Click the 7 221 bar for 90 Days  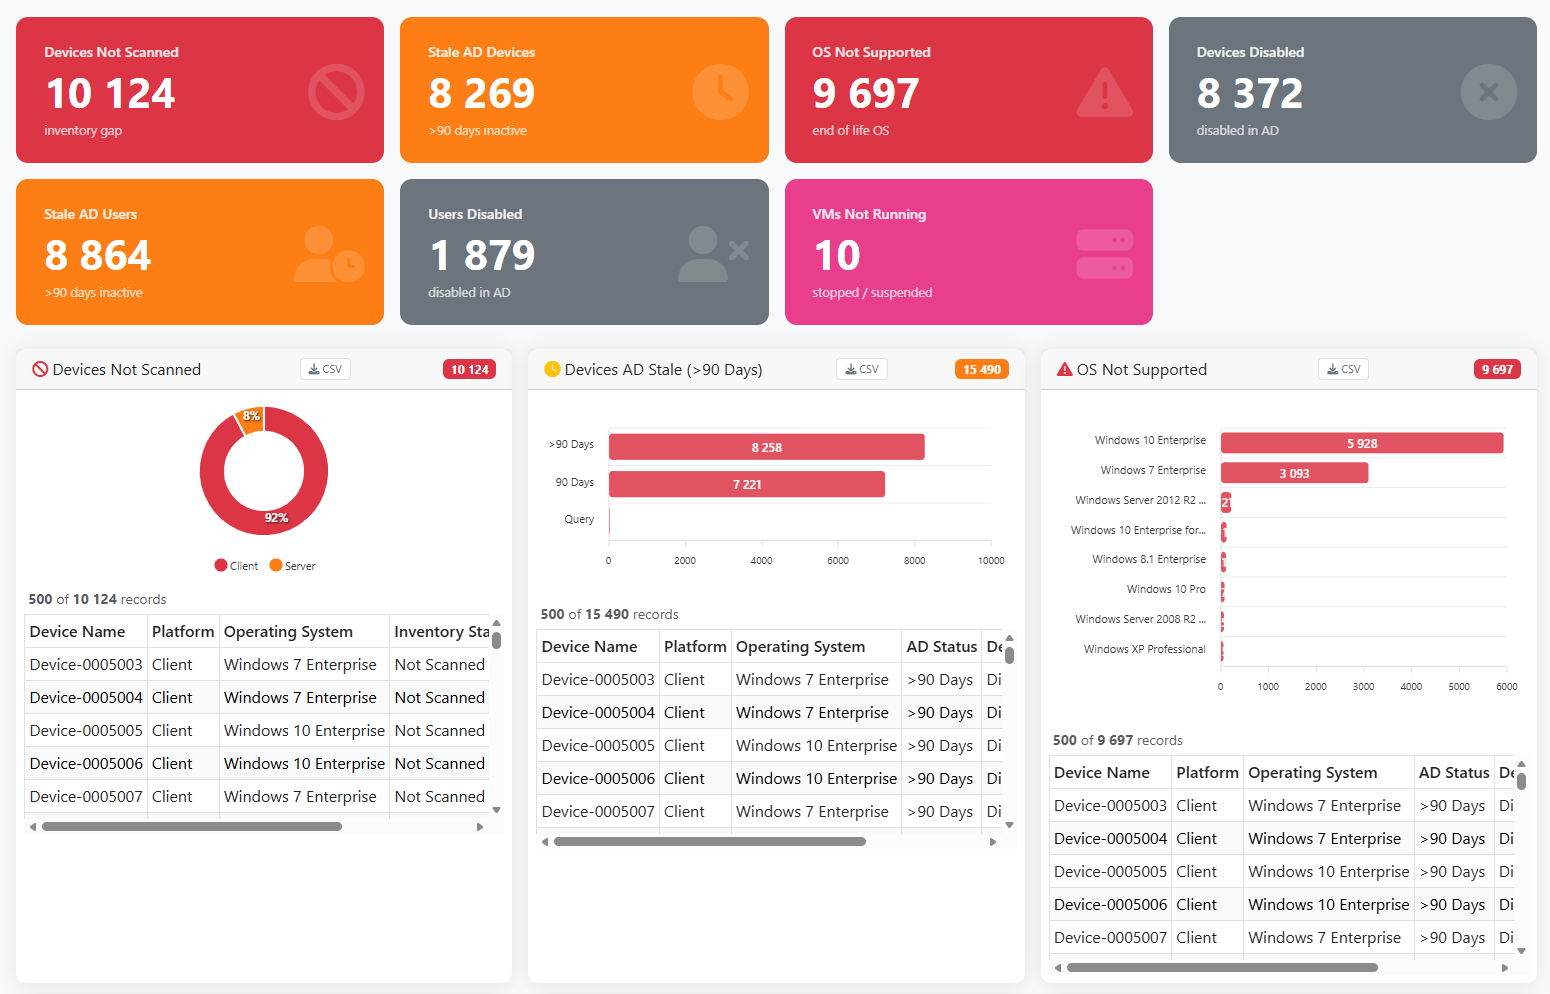(747, 484)
